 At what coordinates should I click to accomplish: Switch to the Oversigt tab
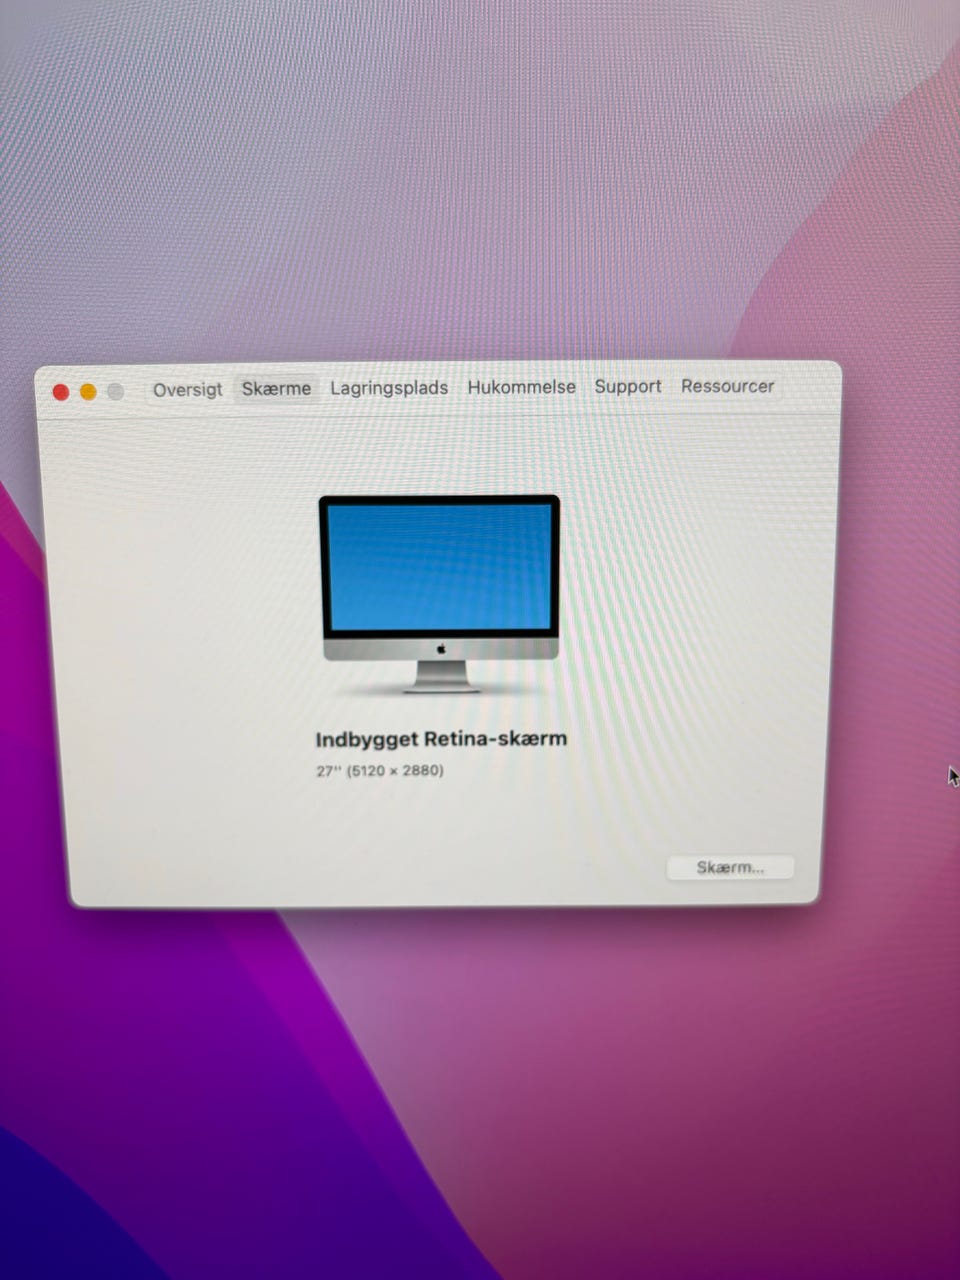[188, 389]
